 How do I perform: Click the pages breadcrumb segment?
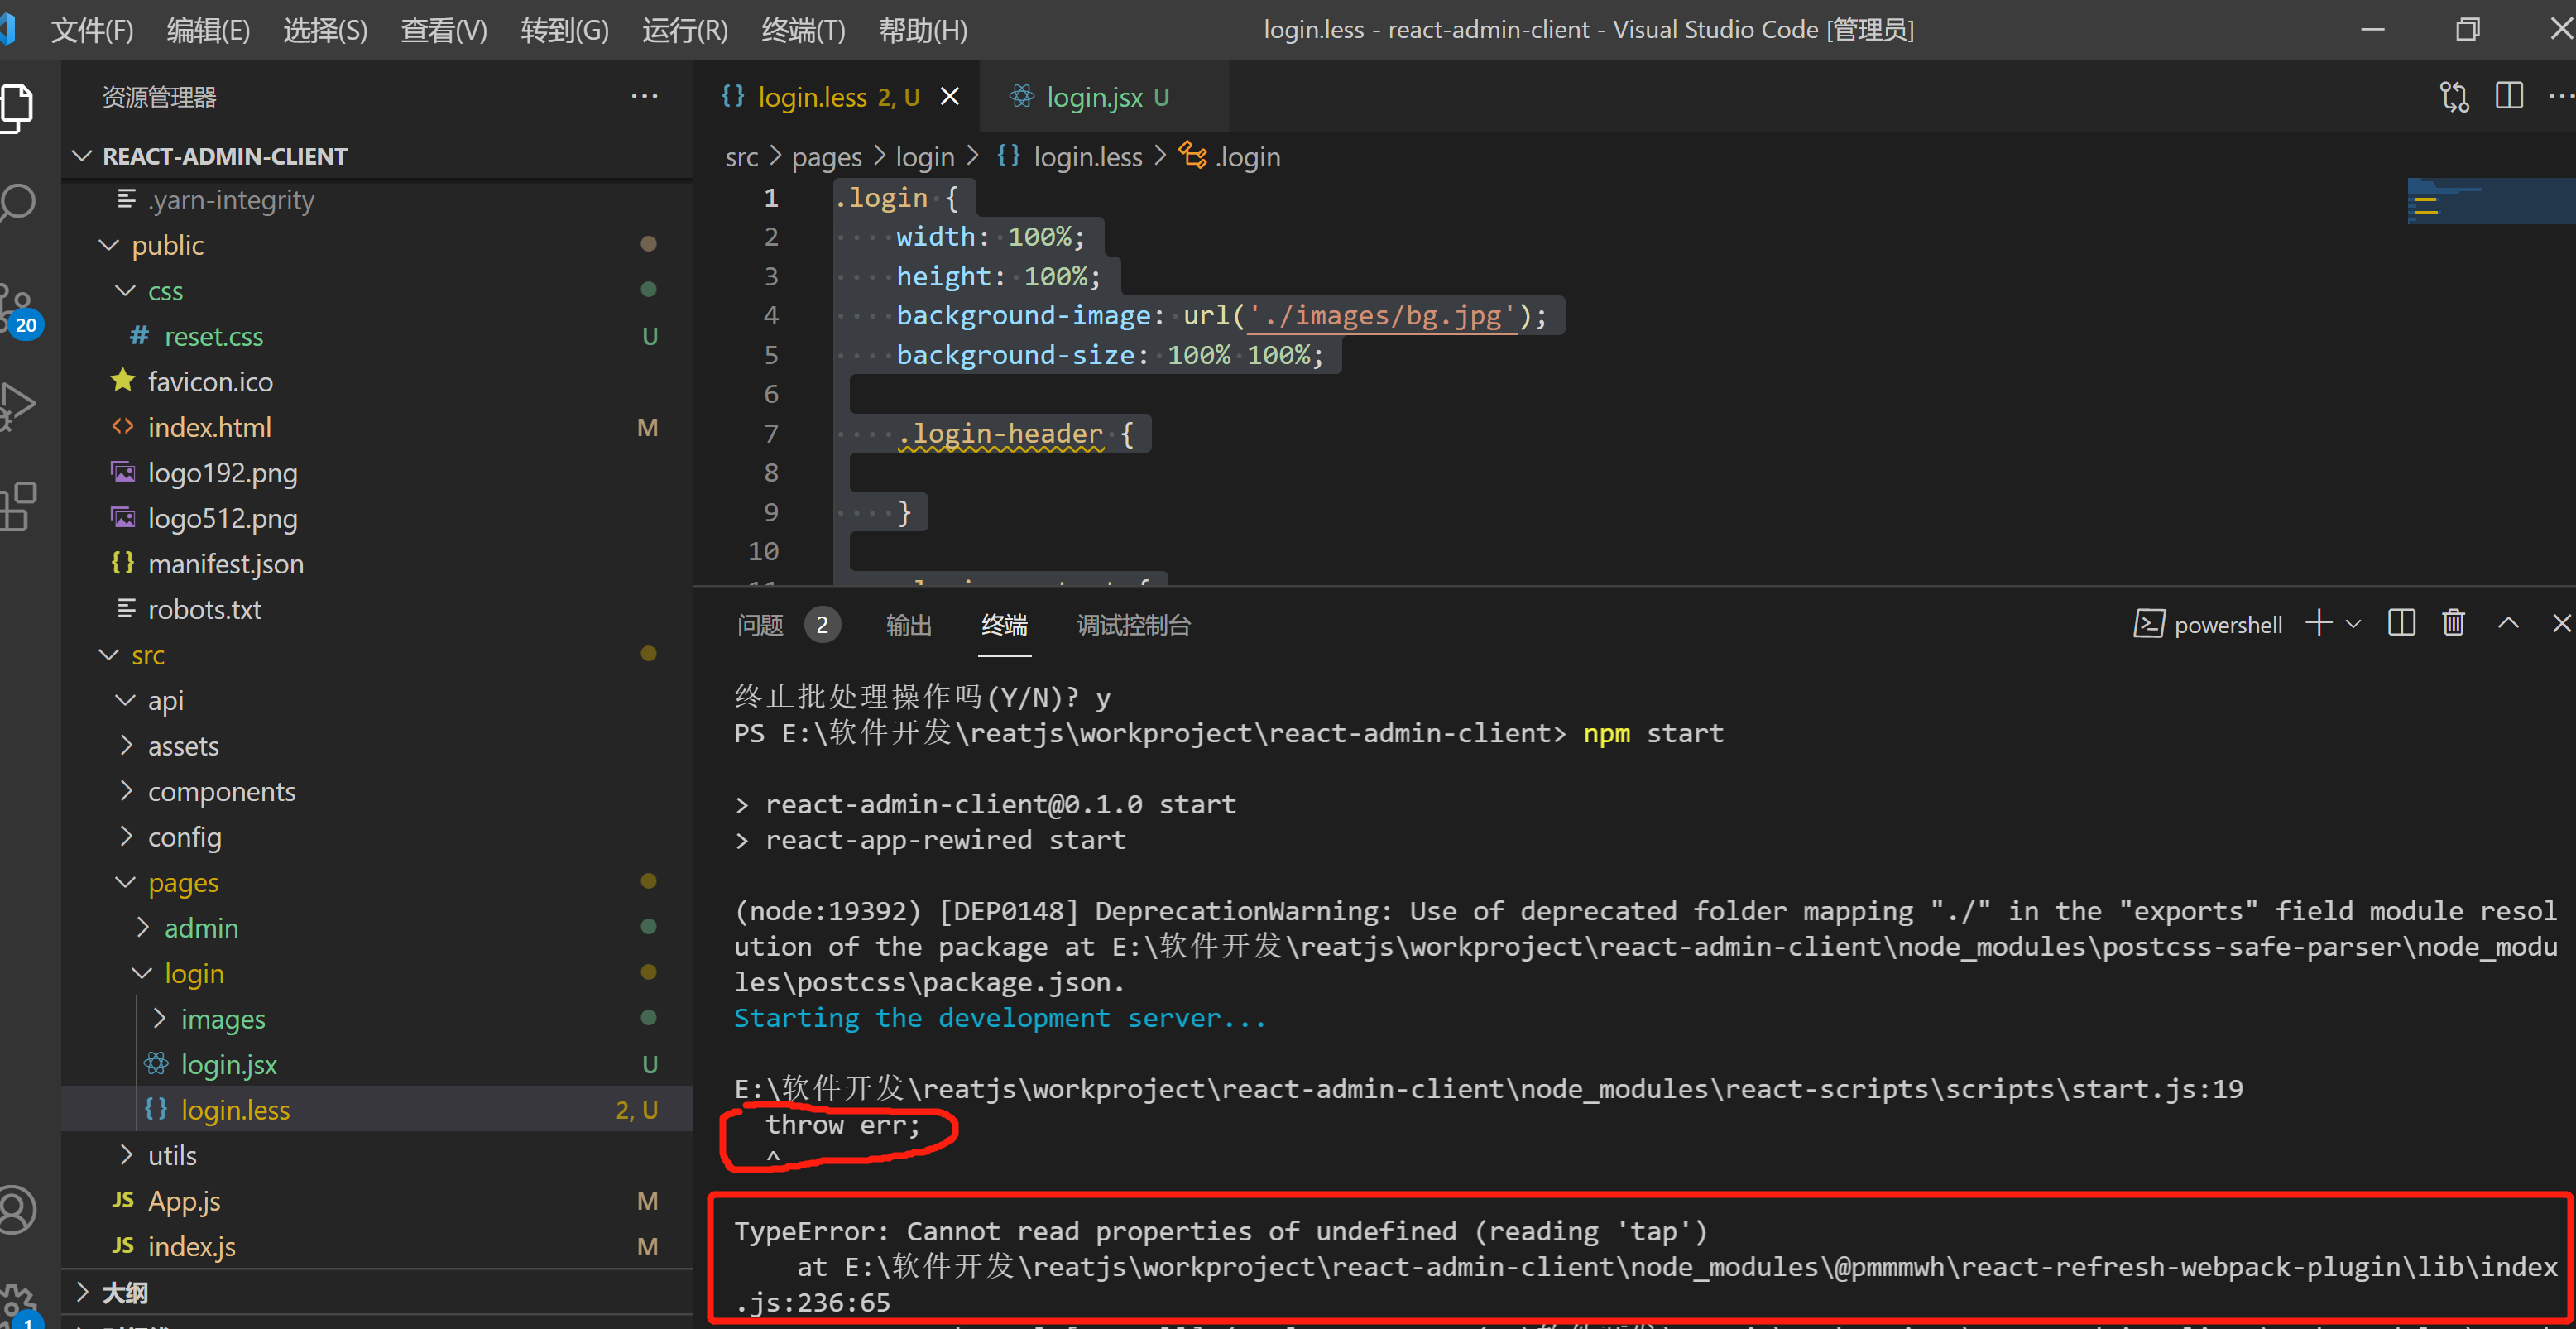[826, 157]
